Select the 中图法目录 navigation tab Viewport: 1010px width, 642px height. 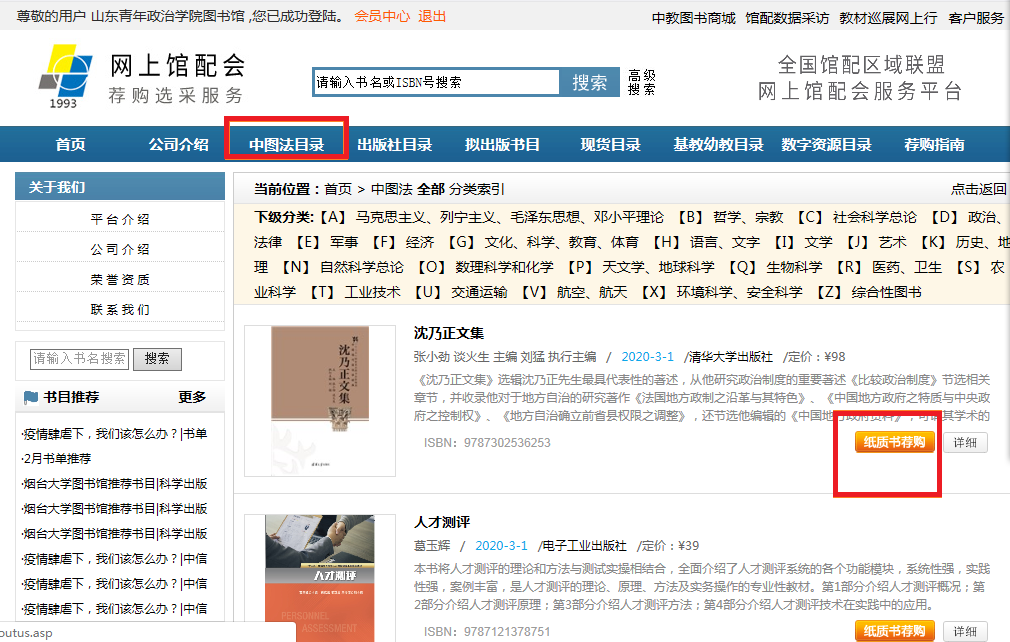pos(287,144)
